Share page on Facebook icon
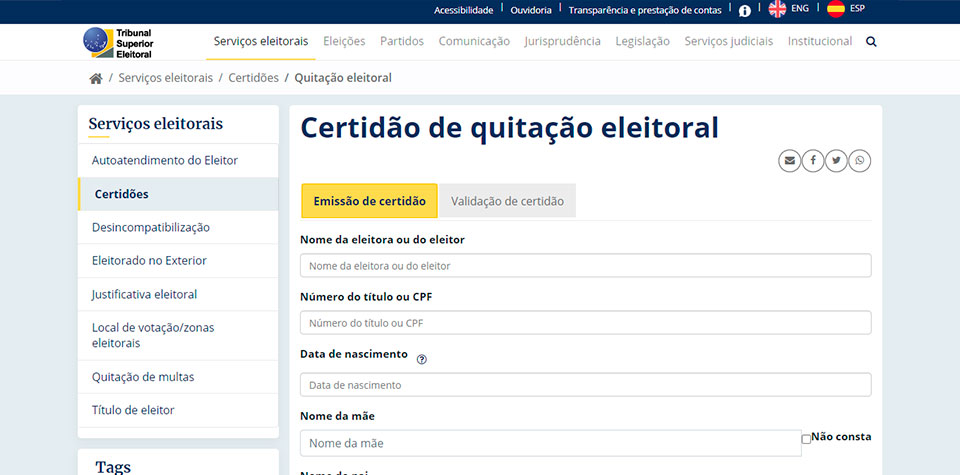960x475 pixels. point(813,160)
